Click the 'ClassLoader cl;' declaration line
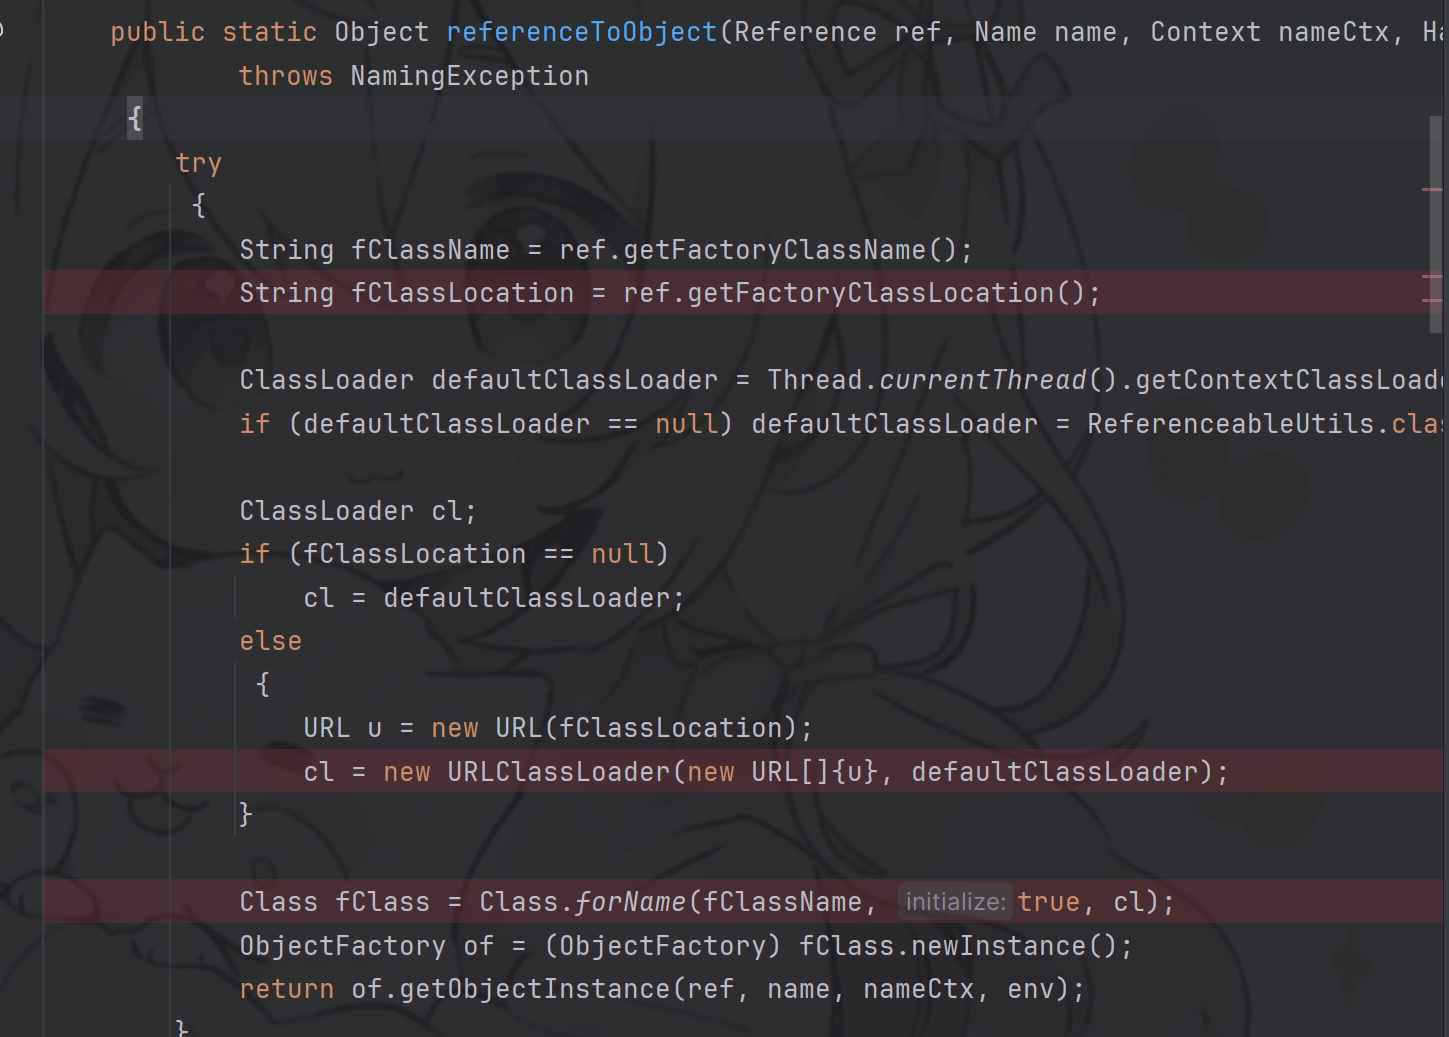1449x1037 pixels. click(x=358, y=511)
